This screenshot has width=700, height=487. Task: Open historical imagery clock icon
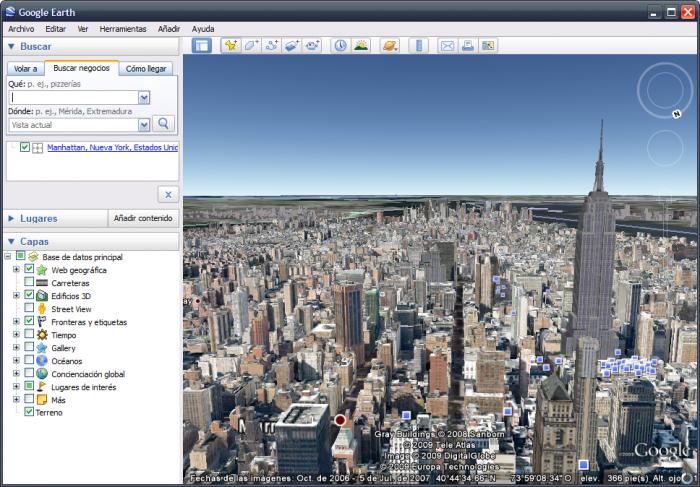pyautogui.click(x=340, y=46)
